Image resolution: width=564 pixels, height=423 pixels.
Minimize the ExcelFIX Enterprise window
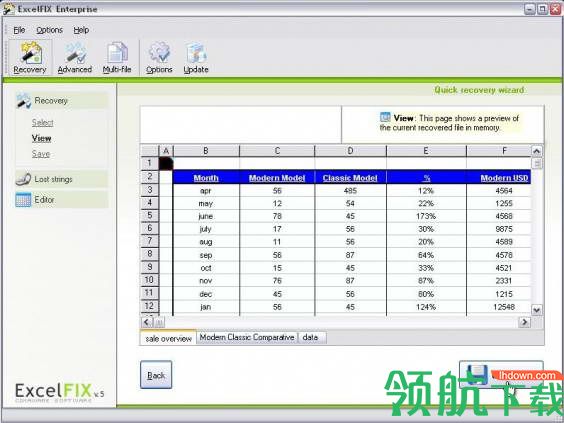(x=530, y=9)
